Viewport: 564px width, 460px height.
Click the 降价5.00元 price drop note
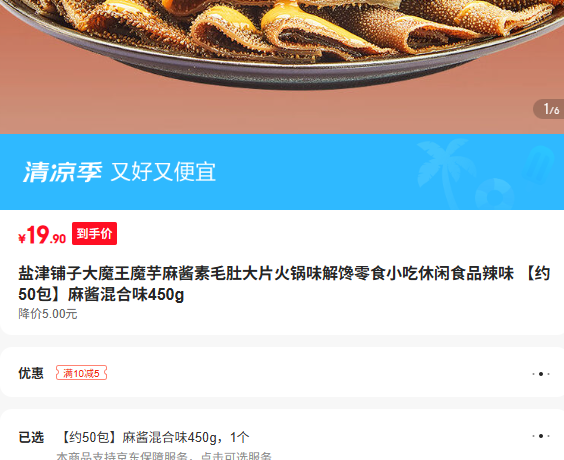(x=48, y=314)
